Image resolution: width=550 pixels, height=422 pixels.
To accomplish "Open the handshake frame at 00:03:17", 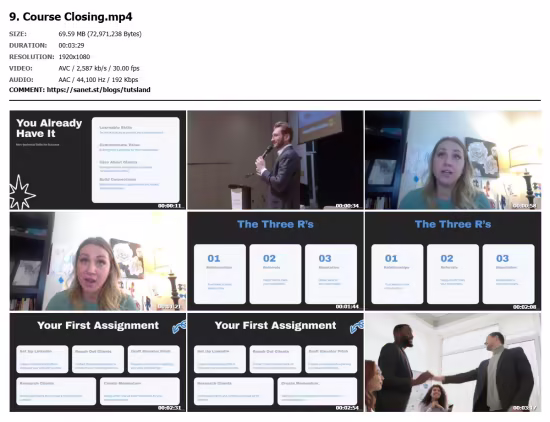I will (453, 362).
